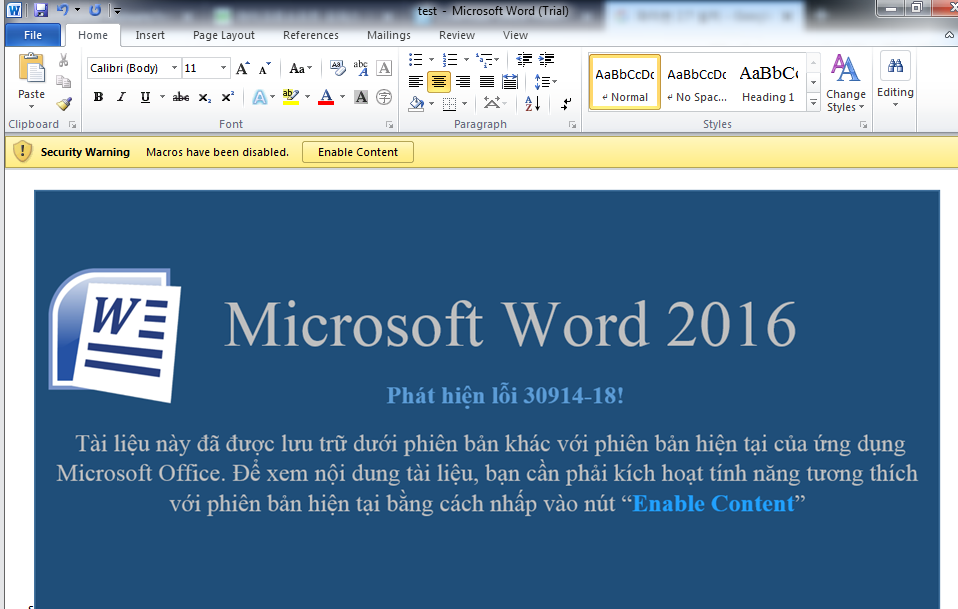
Task: Switch to the Mailings tab
Action: click(389, 35)
